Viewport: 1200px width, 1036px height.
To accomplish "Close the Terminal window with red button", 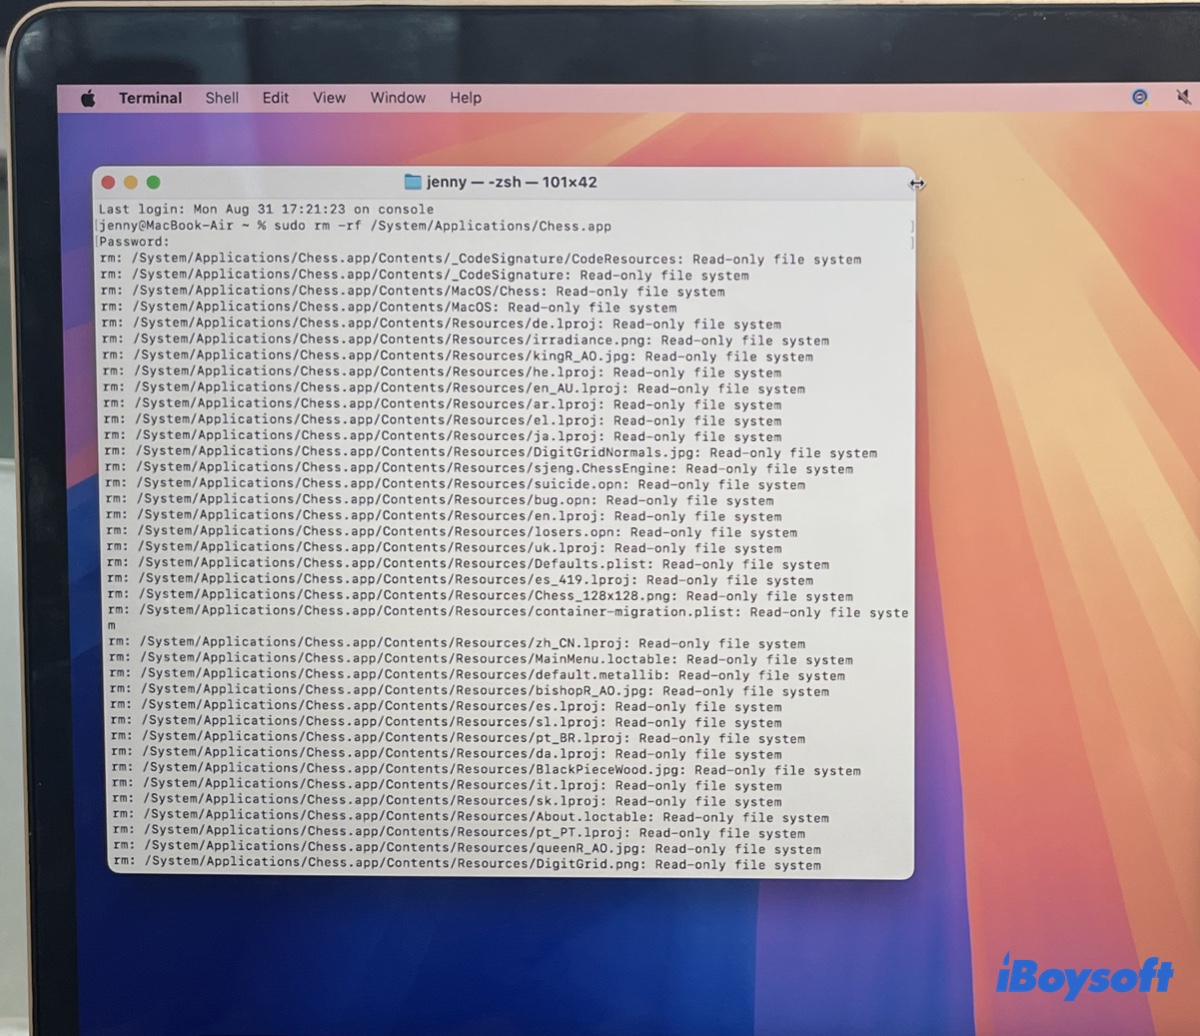I will [x=108, y=182].
